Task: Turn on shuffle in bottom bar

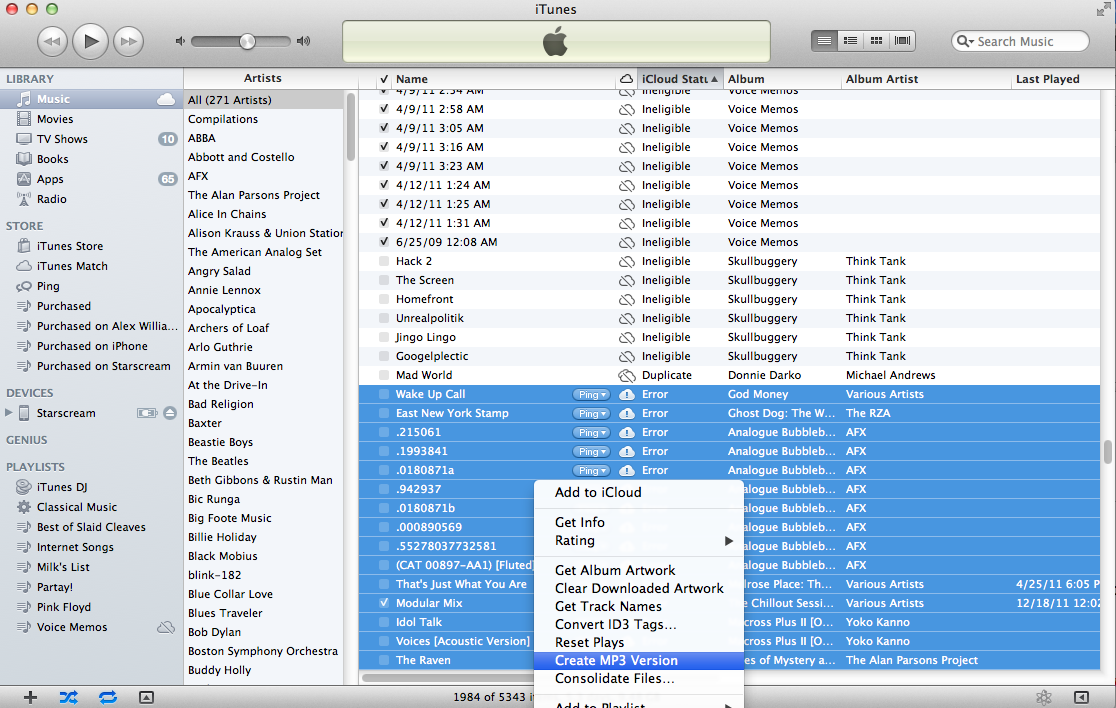Action: coord(68,697)
